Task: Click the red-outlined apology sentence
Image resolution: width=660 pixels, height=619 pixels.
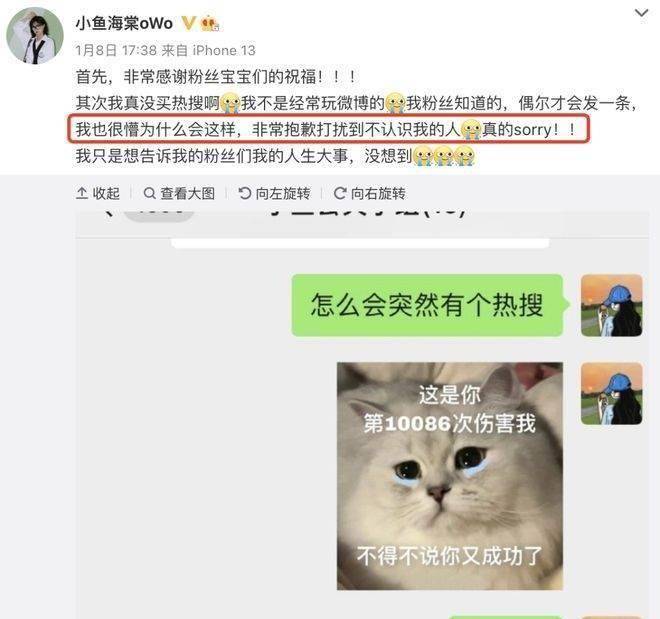Action: tap(328, 129)
